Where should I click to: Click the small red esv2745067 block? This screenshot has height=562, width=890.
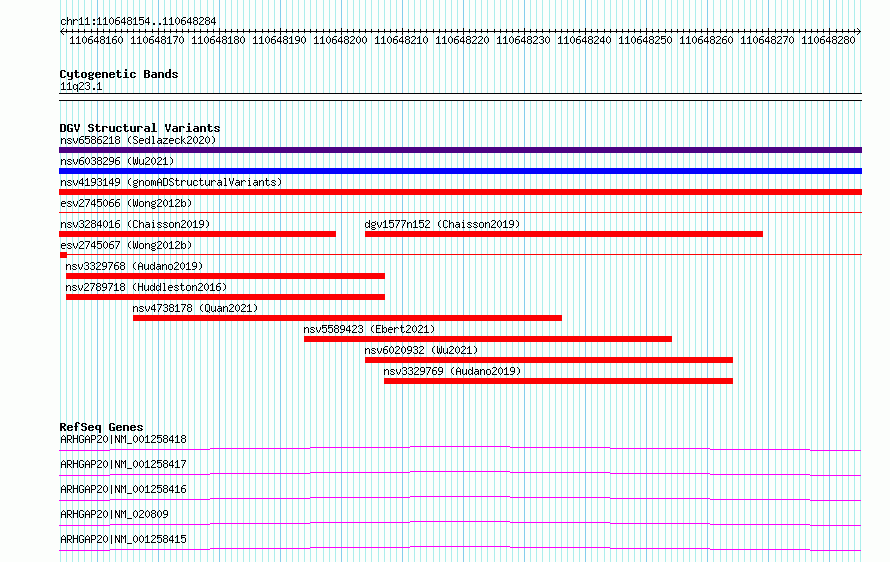pos(63,255)
